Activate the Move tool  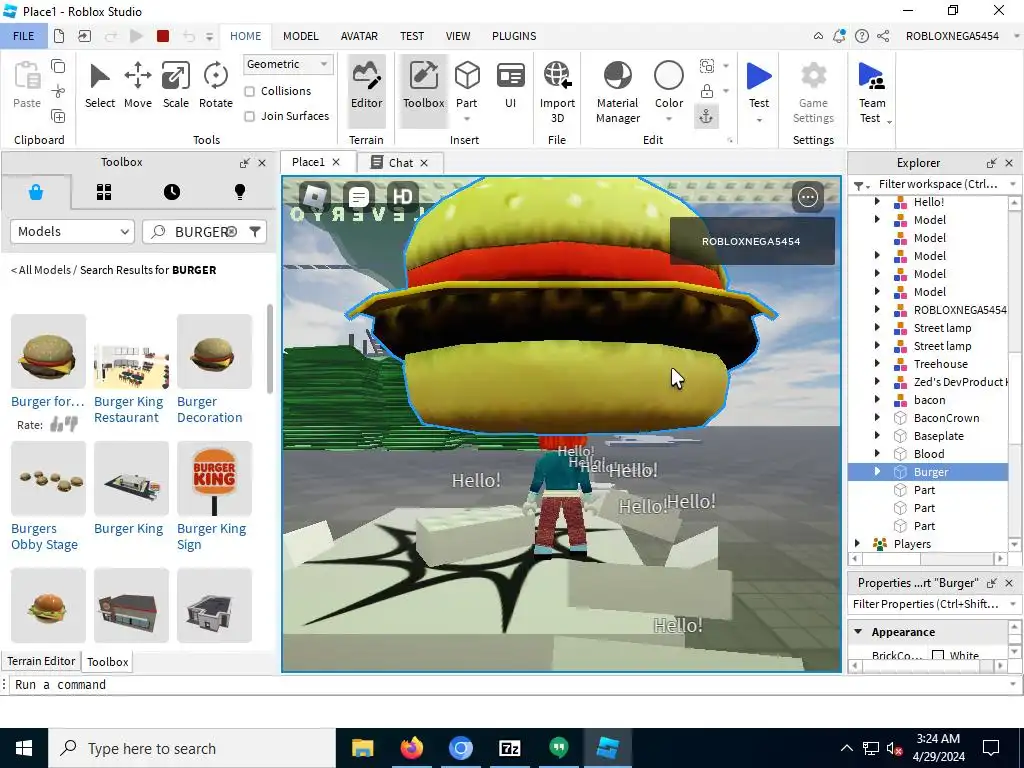point(138,86)
